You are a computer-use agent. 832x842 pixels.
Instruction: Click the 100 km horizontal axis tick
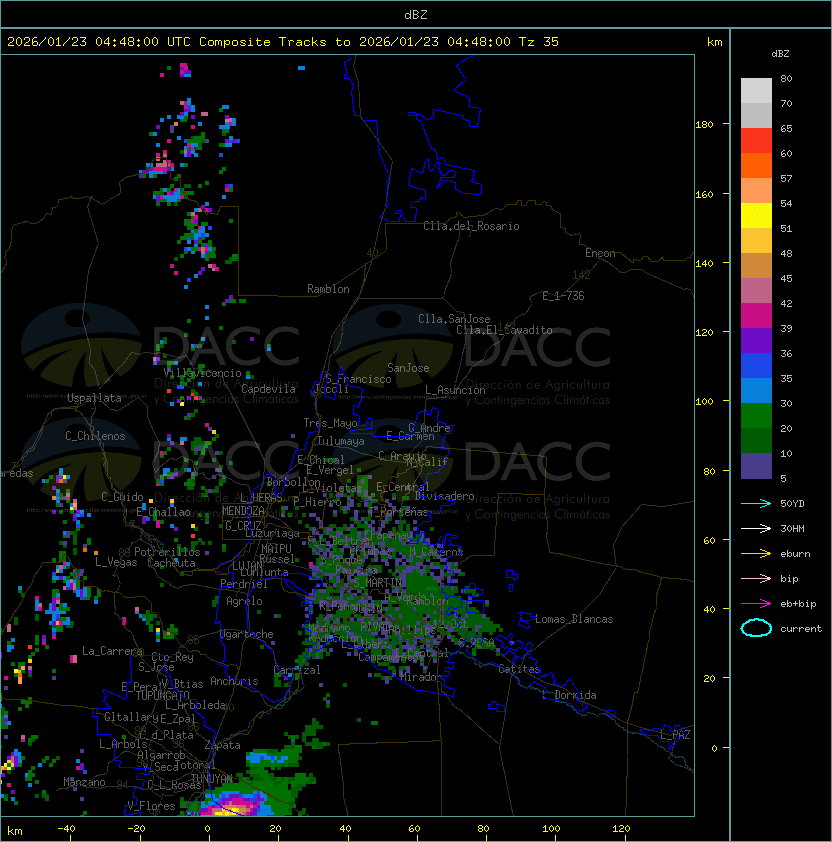551,829
